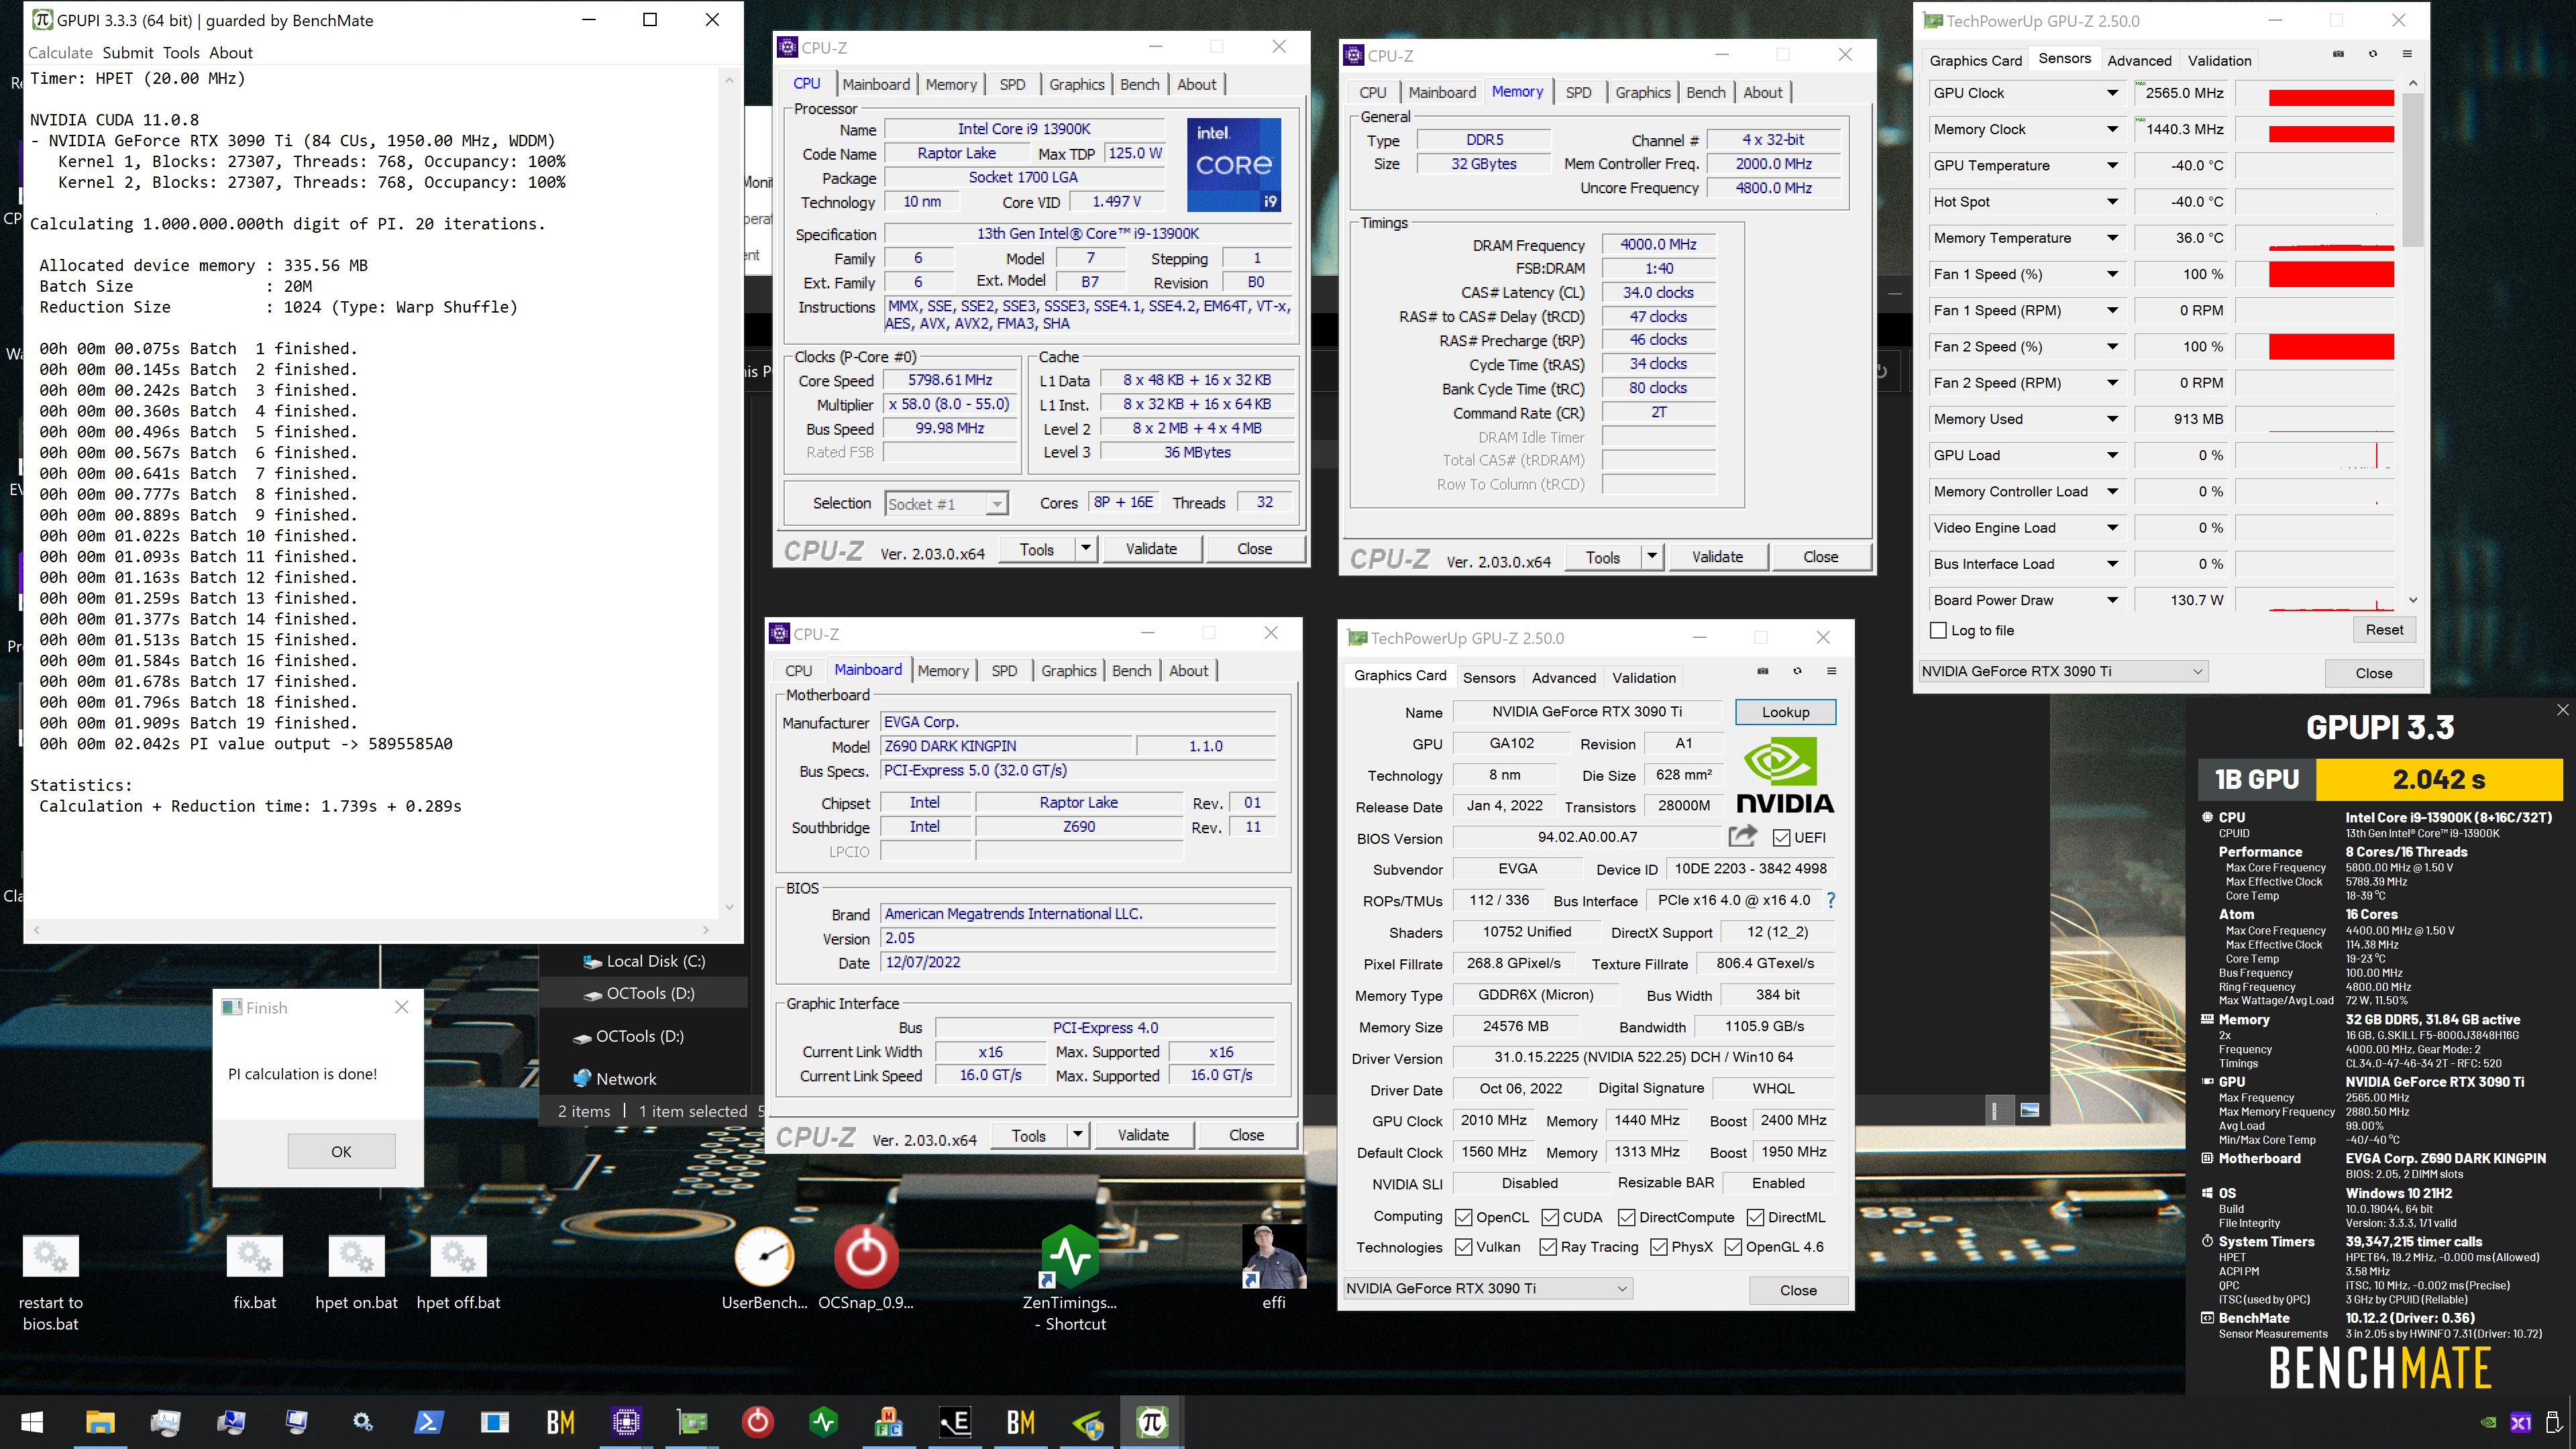Screen dimensions: 2576x1449
Task: Open the Calculate menu in GPUPI
Action: pos(60,53)
